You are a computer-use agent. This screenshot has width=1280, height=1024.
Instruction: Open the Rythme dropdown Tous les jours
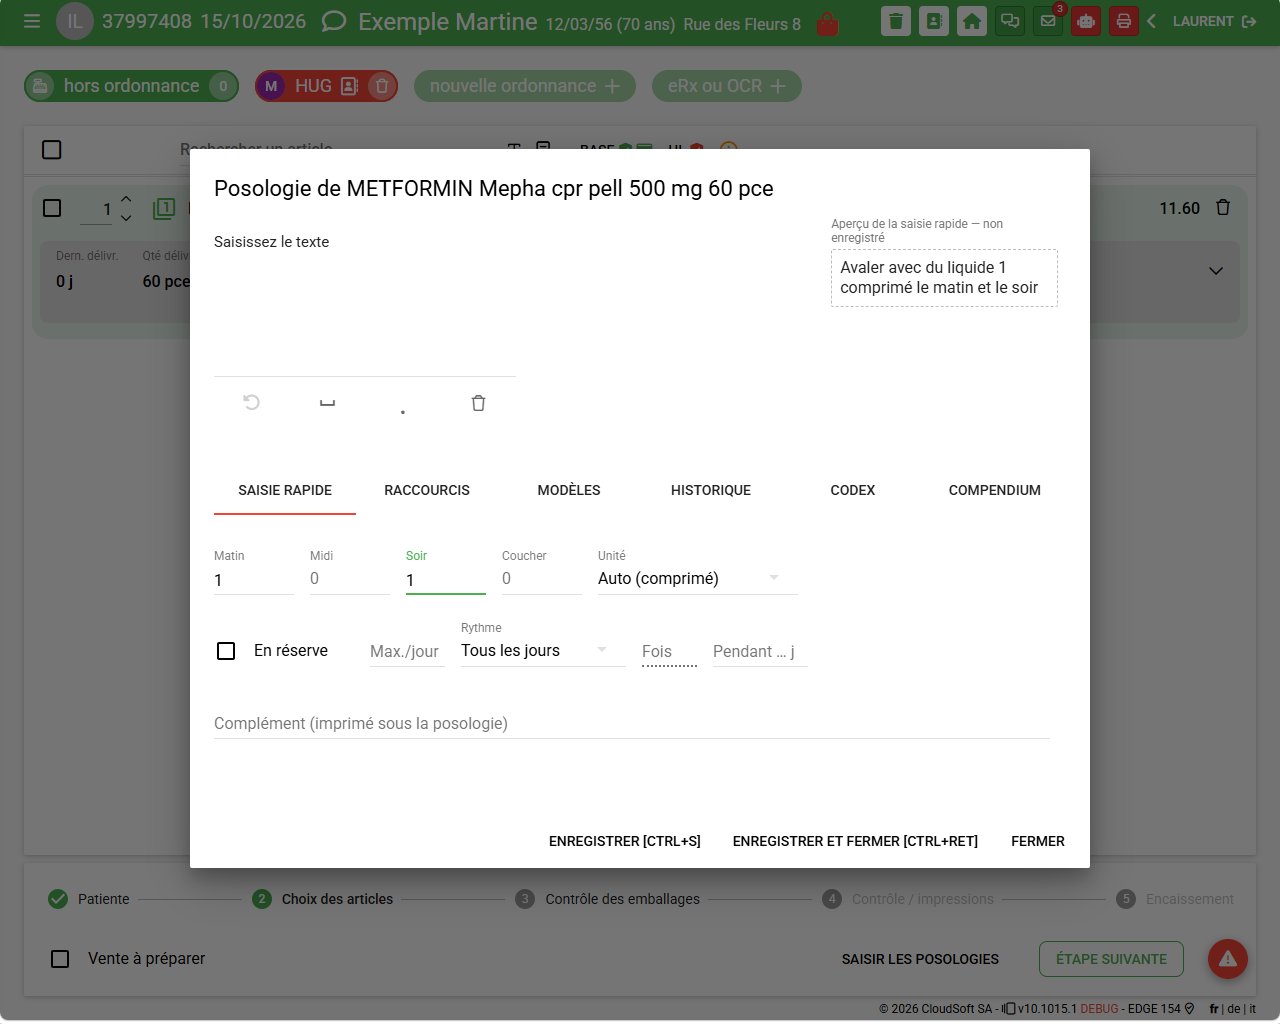pyautogui.click(x=543, y=651)
